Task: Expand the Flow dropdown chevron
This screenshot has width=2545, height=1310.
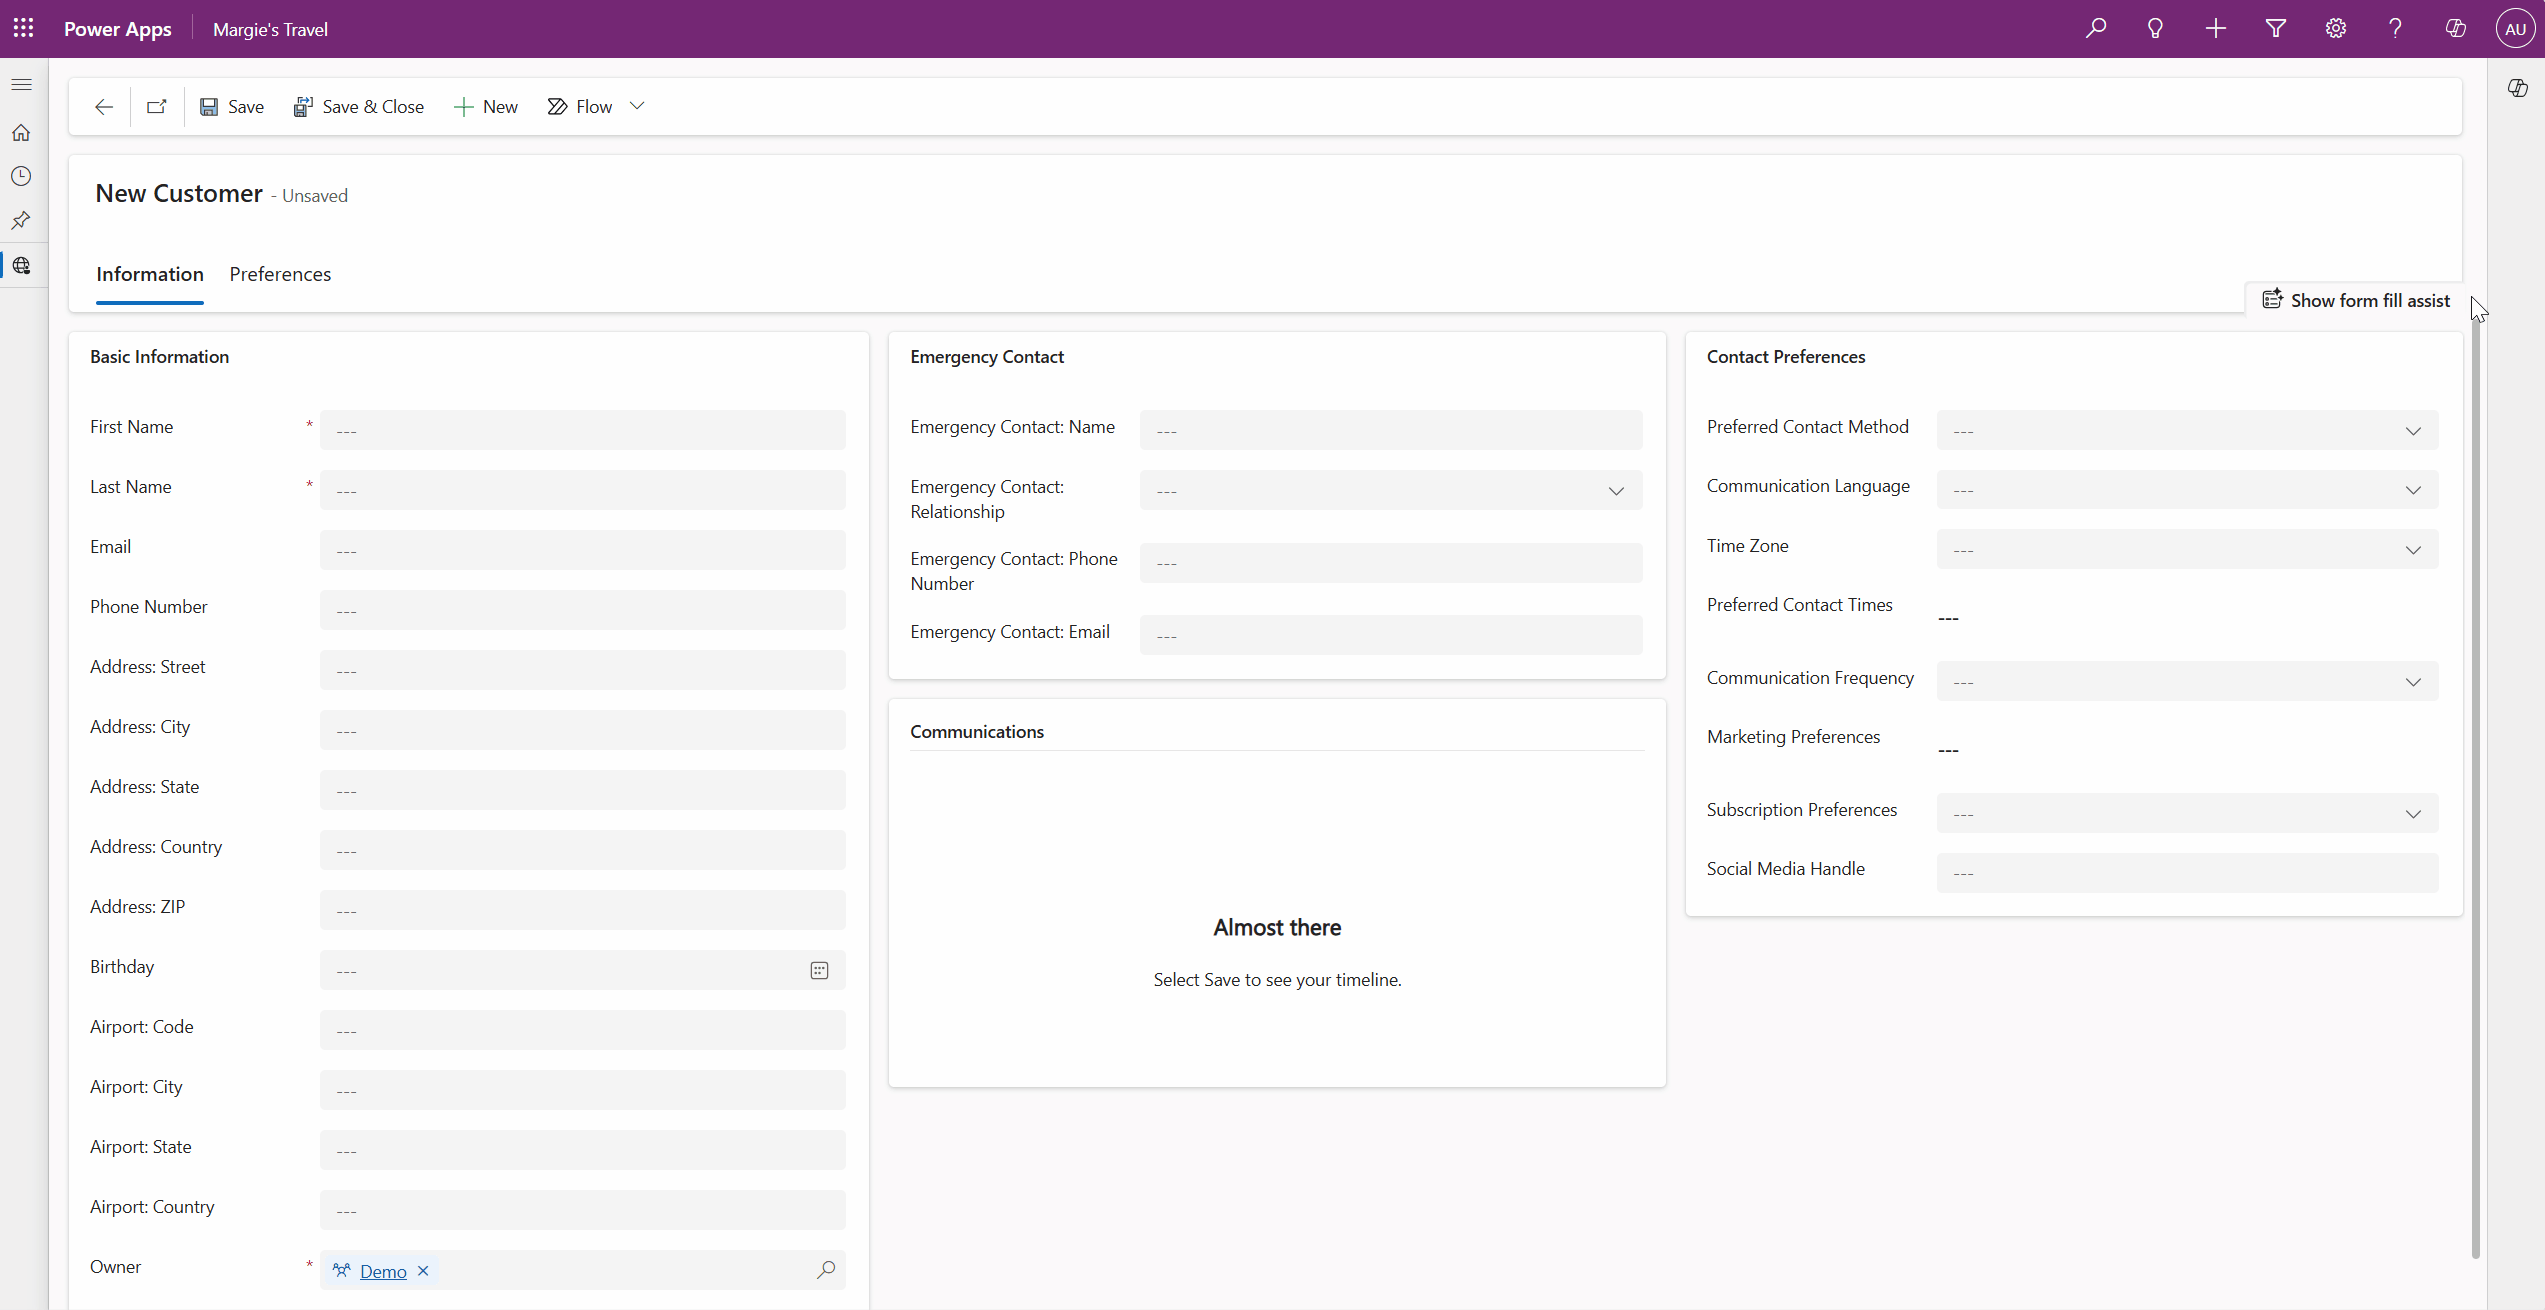Action: coord(637,106)
